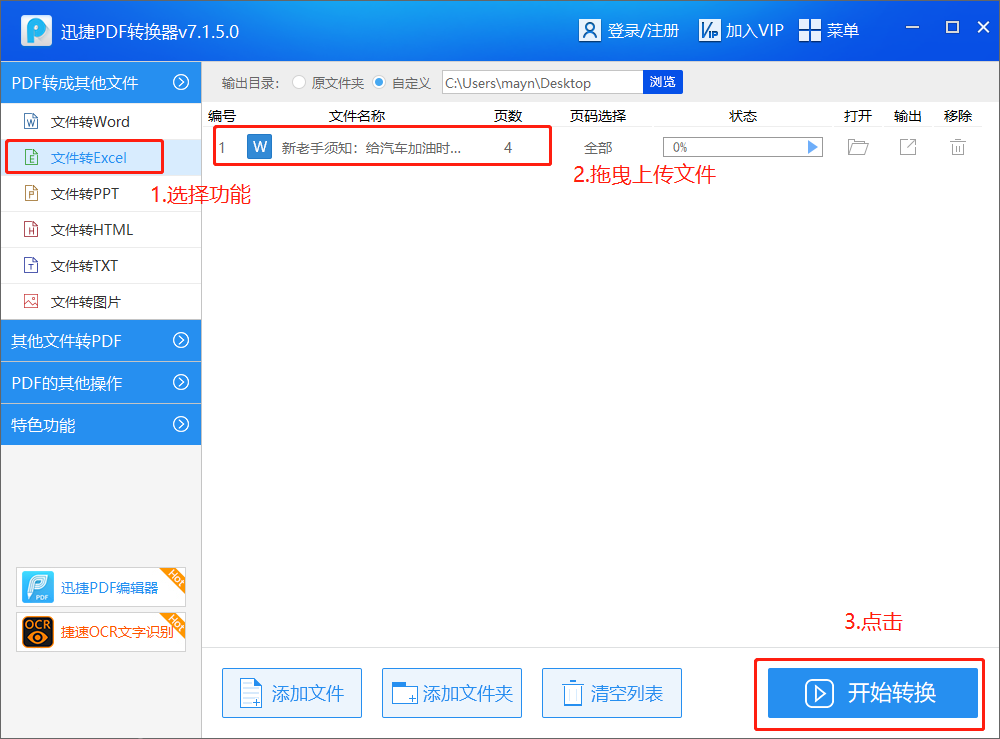Open the 捷速OCR文字识别 promo banner
Screen dimensions: 1000x739
tap(101, 632)
